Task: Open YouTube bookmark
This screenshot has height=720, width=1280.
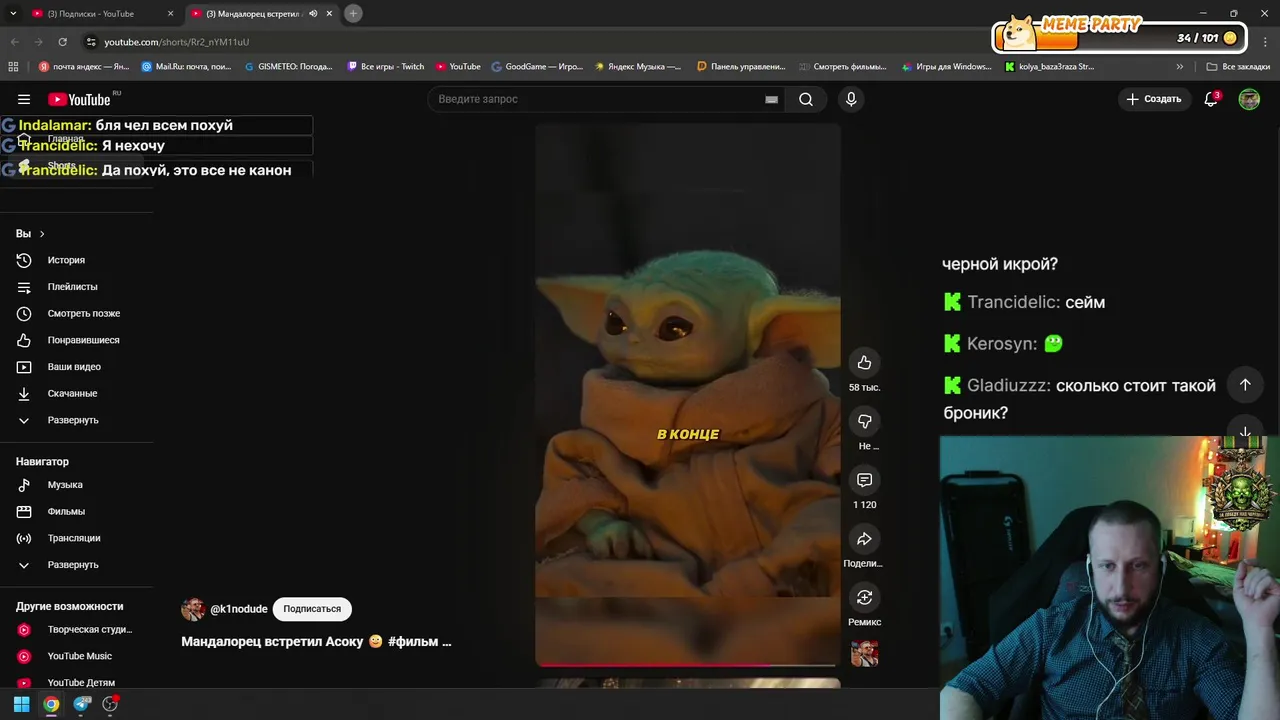Action: pyautogui.click(x=458, y=67)
